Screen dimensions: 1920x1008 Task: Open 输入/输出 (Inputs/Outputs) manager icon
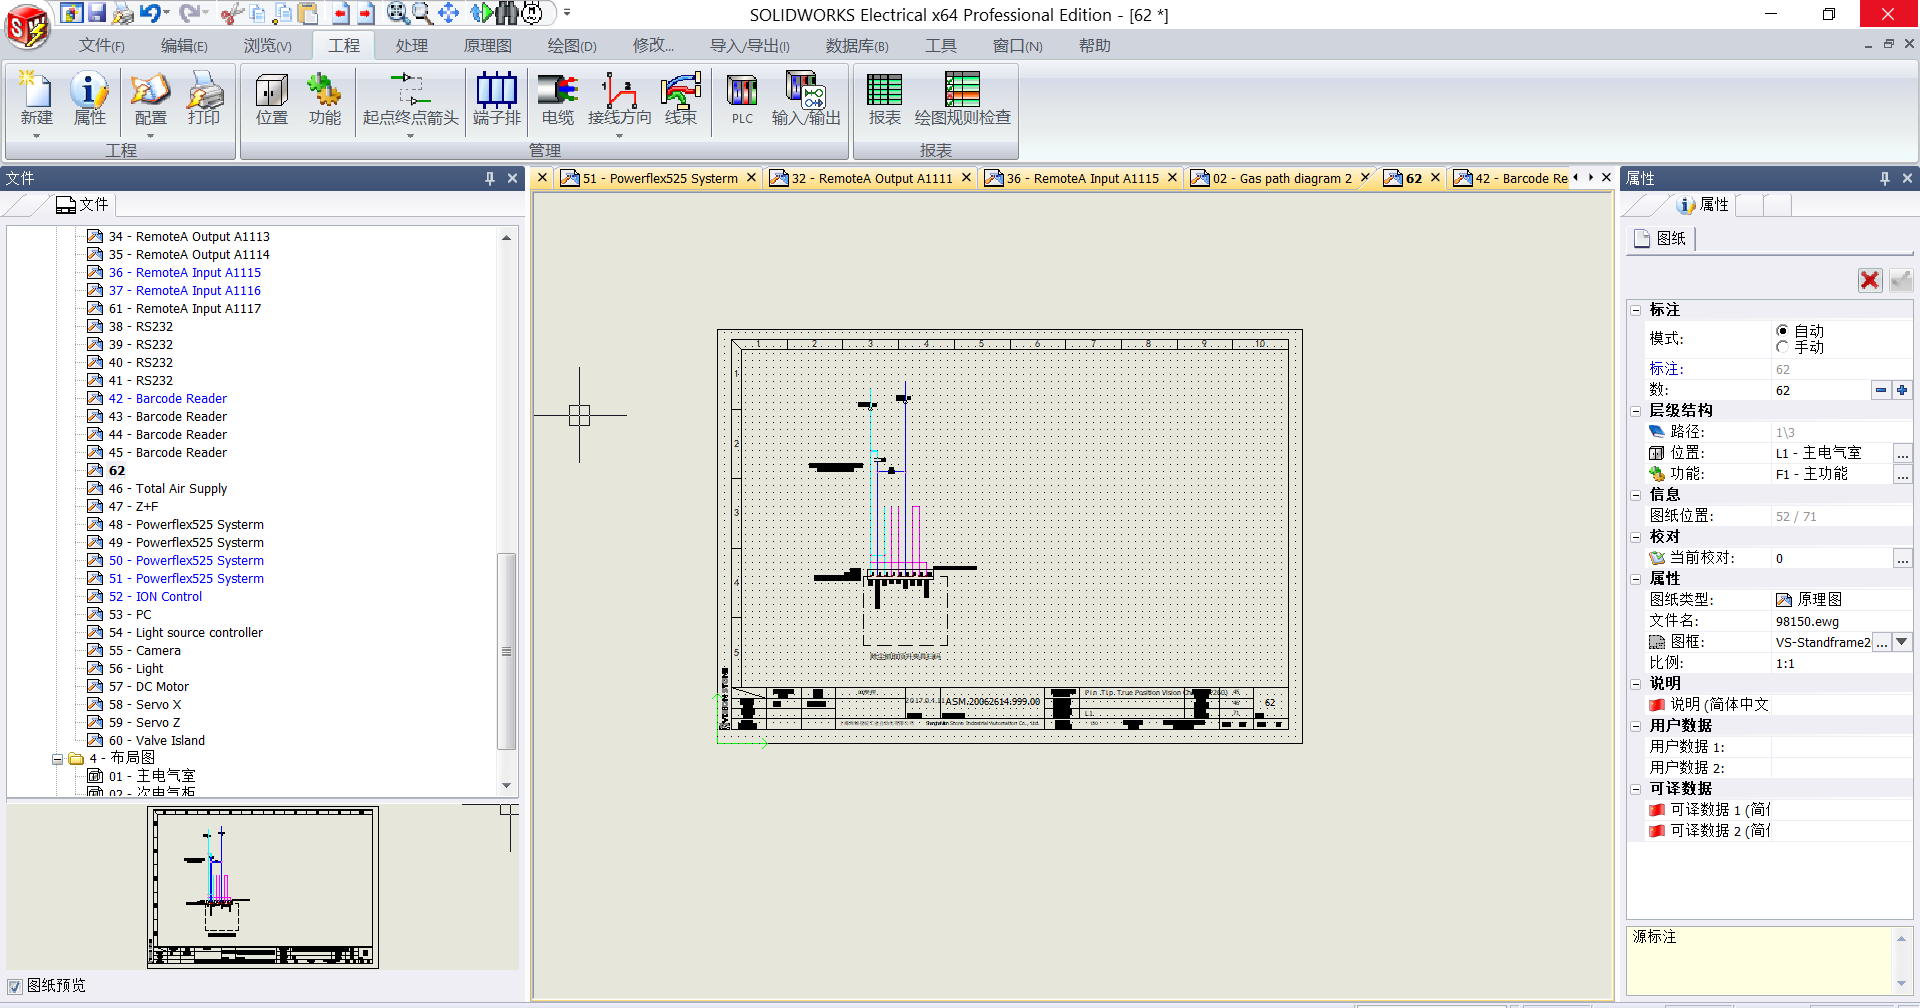(x=806, y=98)
